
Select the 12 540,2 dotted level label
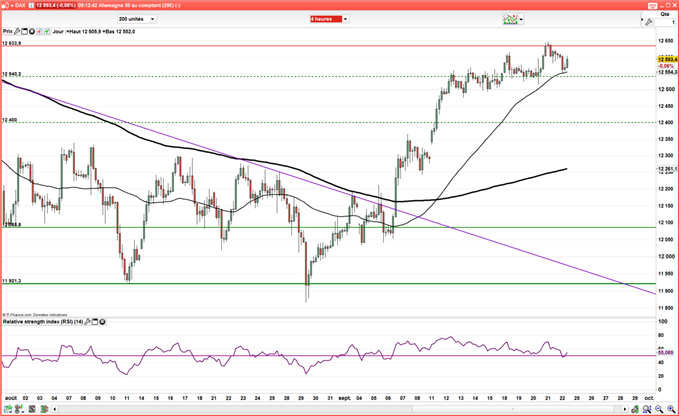click(x=12, y=74)
